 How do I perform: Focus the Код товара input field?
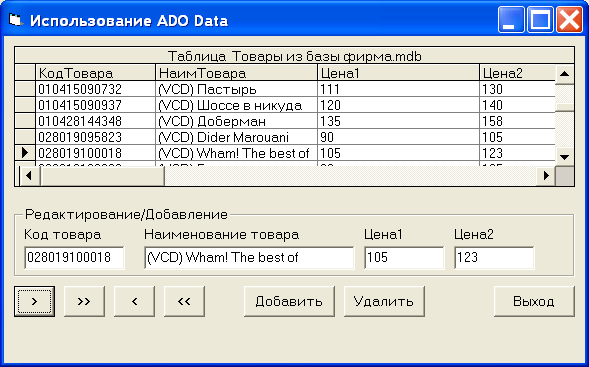pos(74,258)
